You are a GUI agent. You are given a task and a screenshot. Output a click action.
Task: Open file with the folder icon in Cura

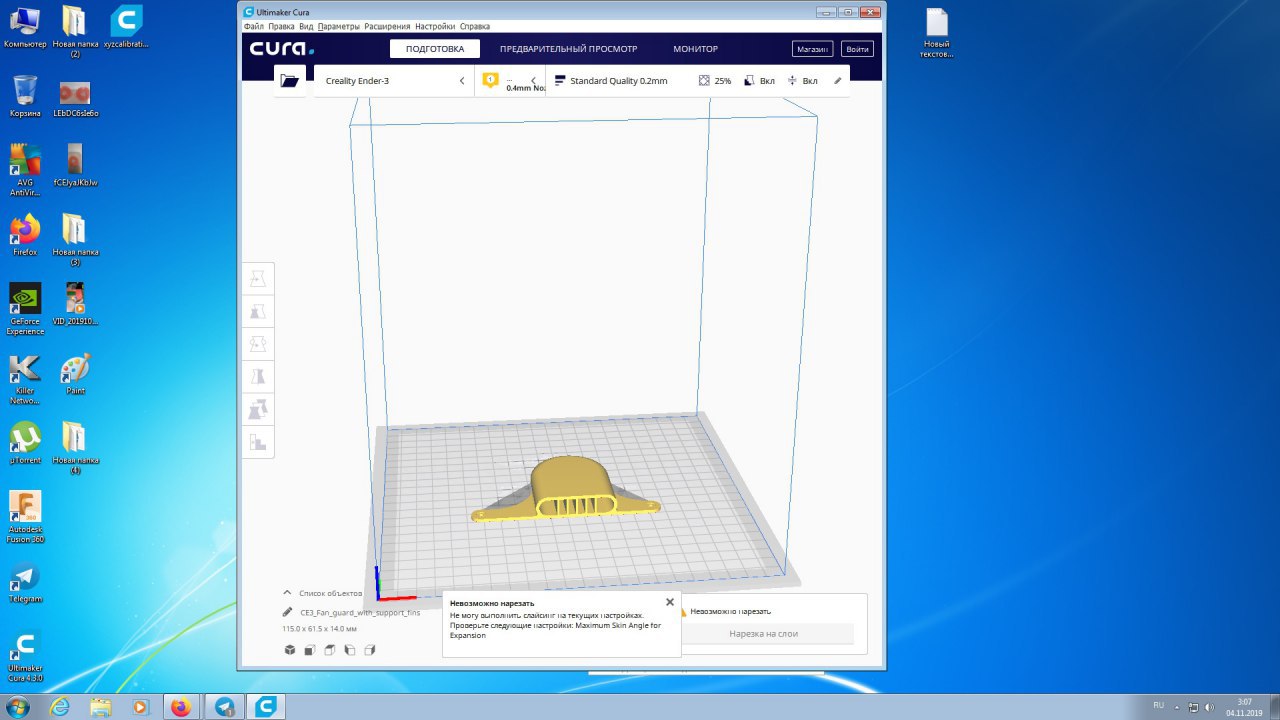point(290,81)
